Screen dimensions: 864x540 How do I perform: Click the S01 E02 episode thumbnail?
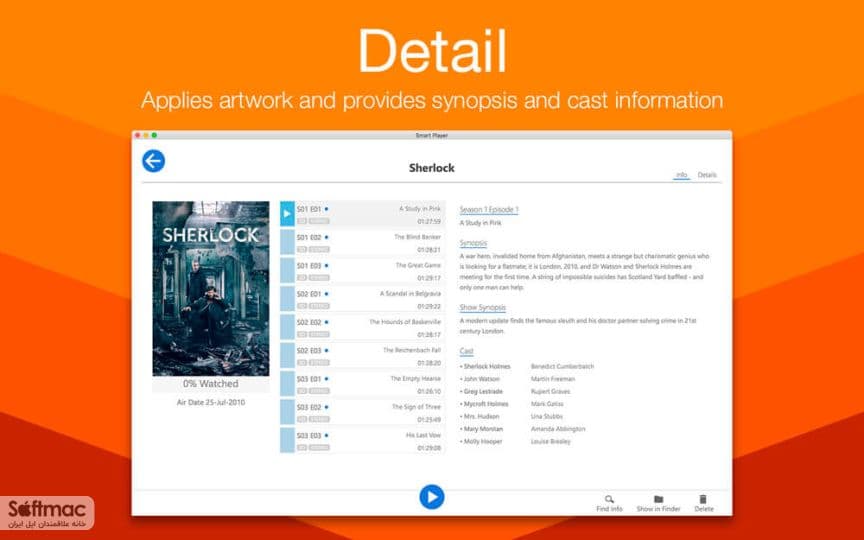[287, 242]
